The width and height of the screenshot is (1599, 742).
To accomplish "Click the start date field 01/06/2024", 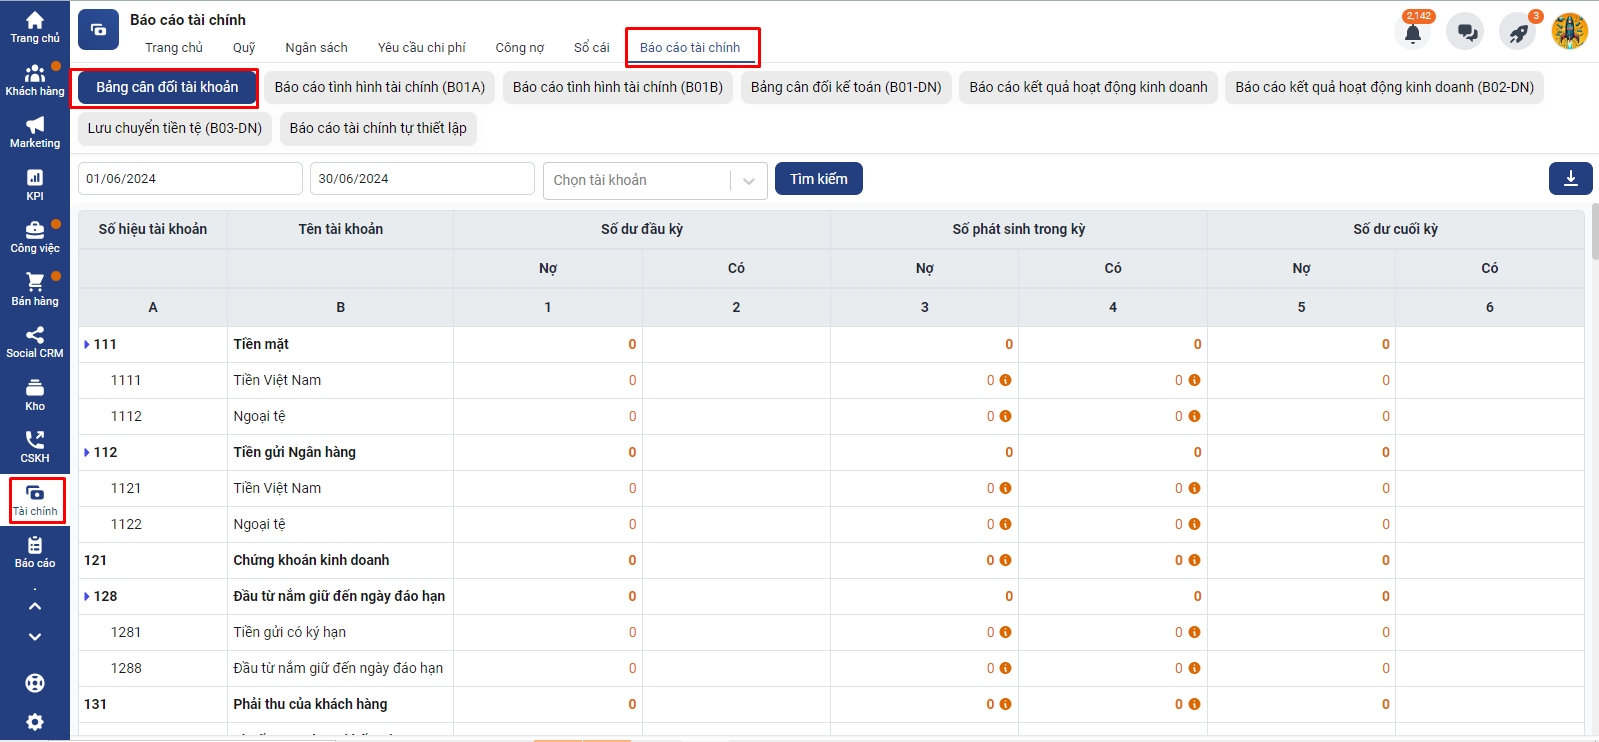I will (190, 179).
